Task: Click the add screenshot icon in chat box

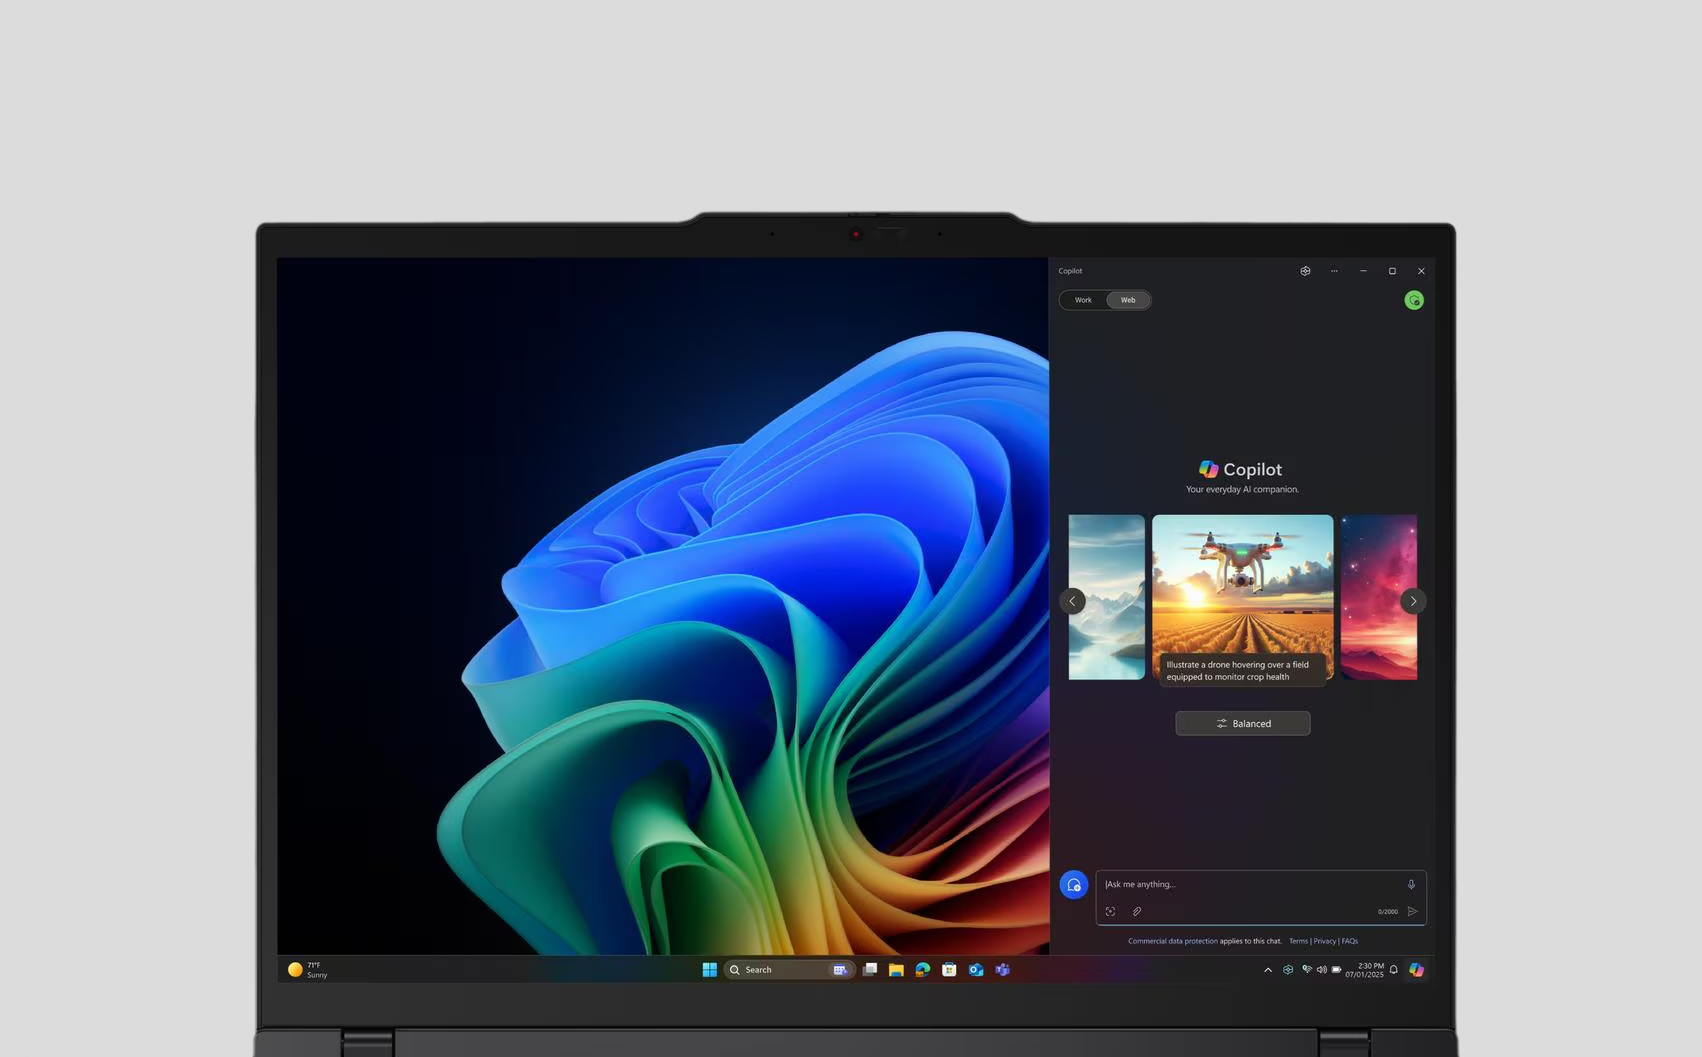Action: pos(1110,911)
